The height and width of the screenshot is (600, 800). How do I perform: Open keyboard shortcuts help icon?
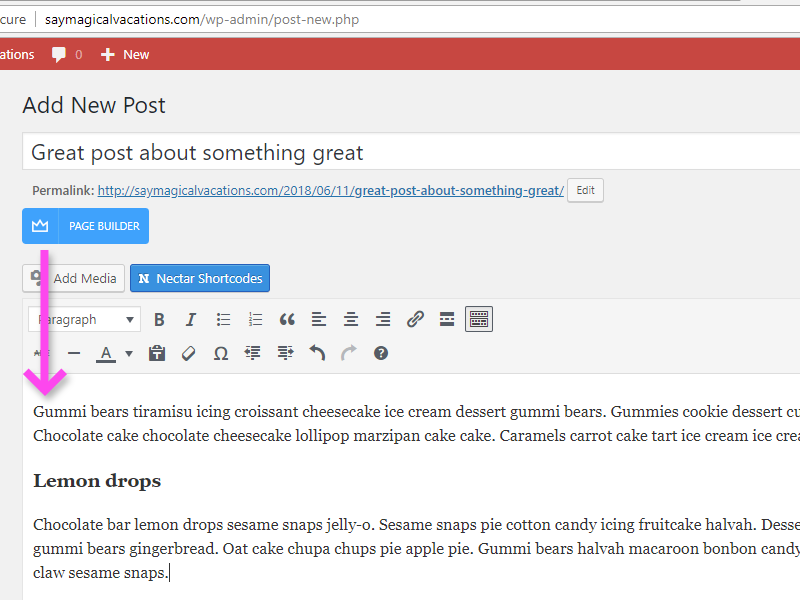point(381,353)
